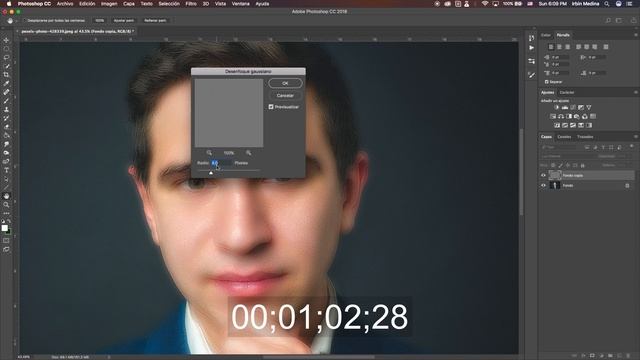This screenshot has height=360, width=640.
Task: Toggle 'Desplazarse por todas las ventanas' checkbox
Action: coord(25,20)
